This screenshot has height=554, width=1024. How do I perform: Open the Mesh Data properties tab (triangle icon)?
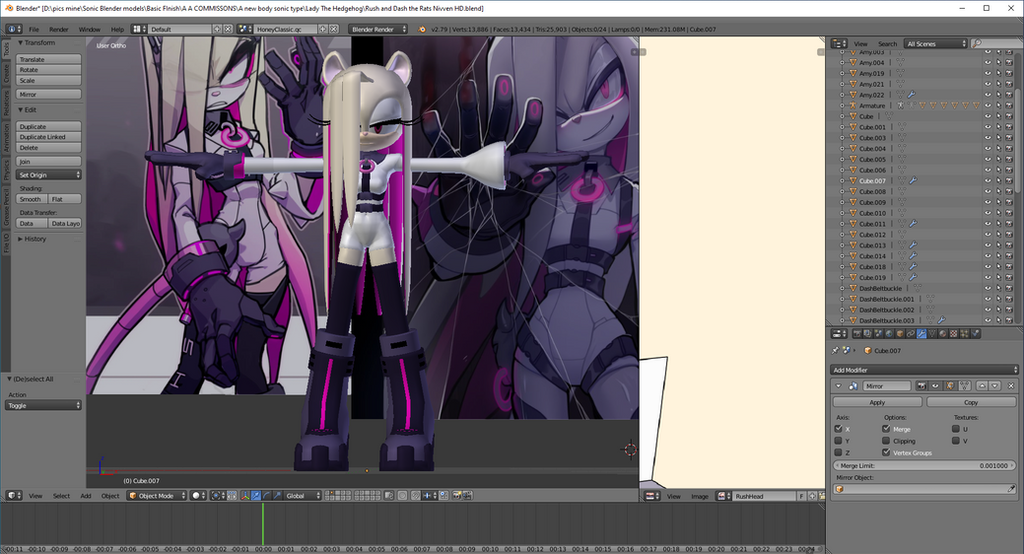pyautogui.click(x=932, y=333)
